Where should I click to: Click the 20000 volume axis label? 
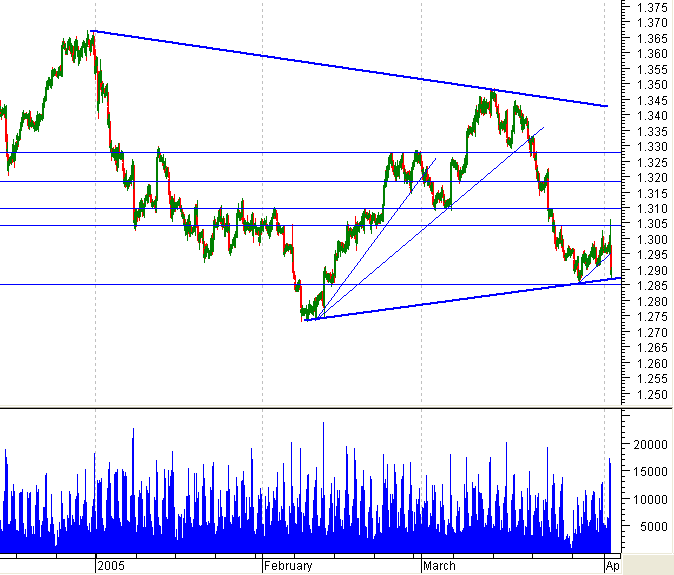650,445
